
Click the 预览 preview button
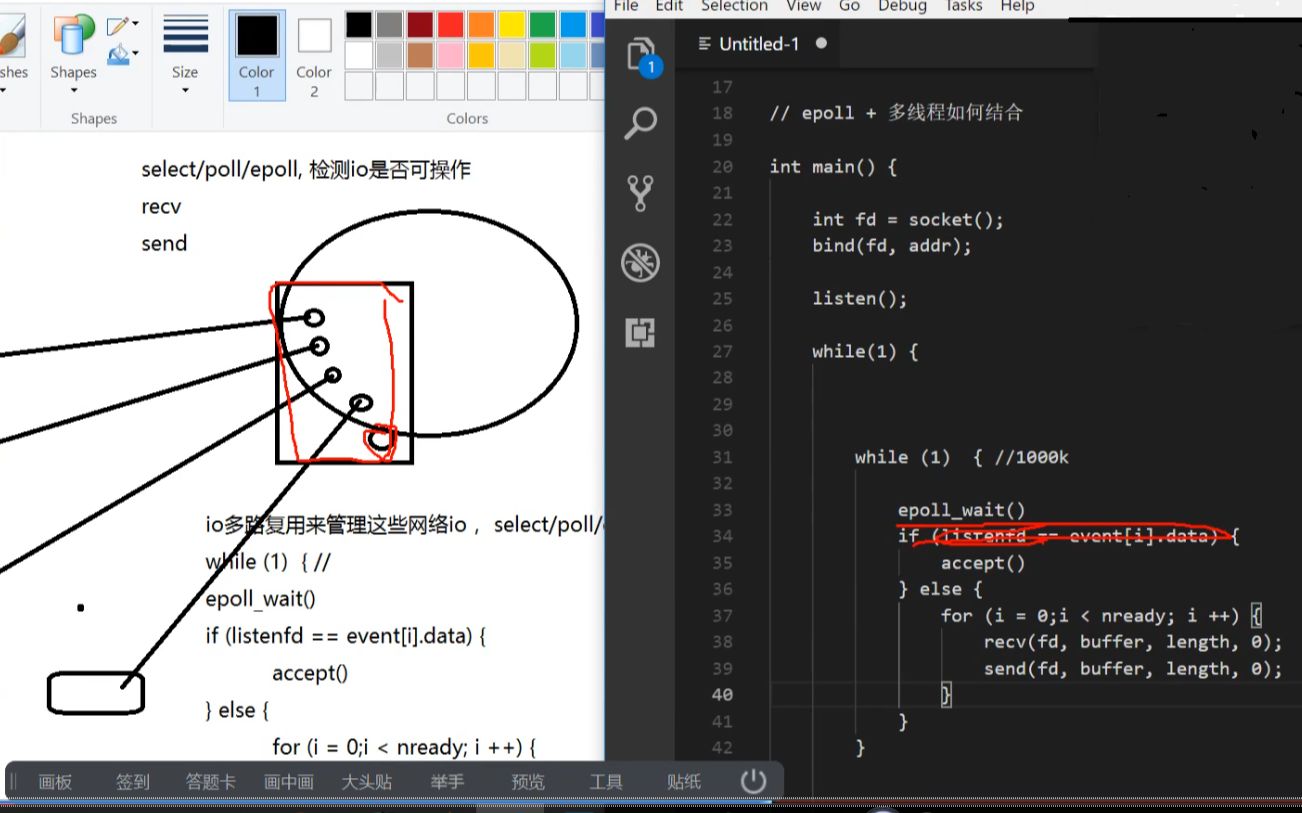[x=527, y=781]
